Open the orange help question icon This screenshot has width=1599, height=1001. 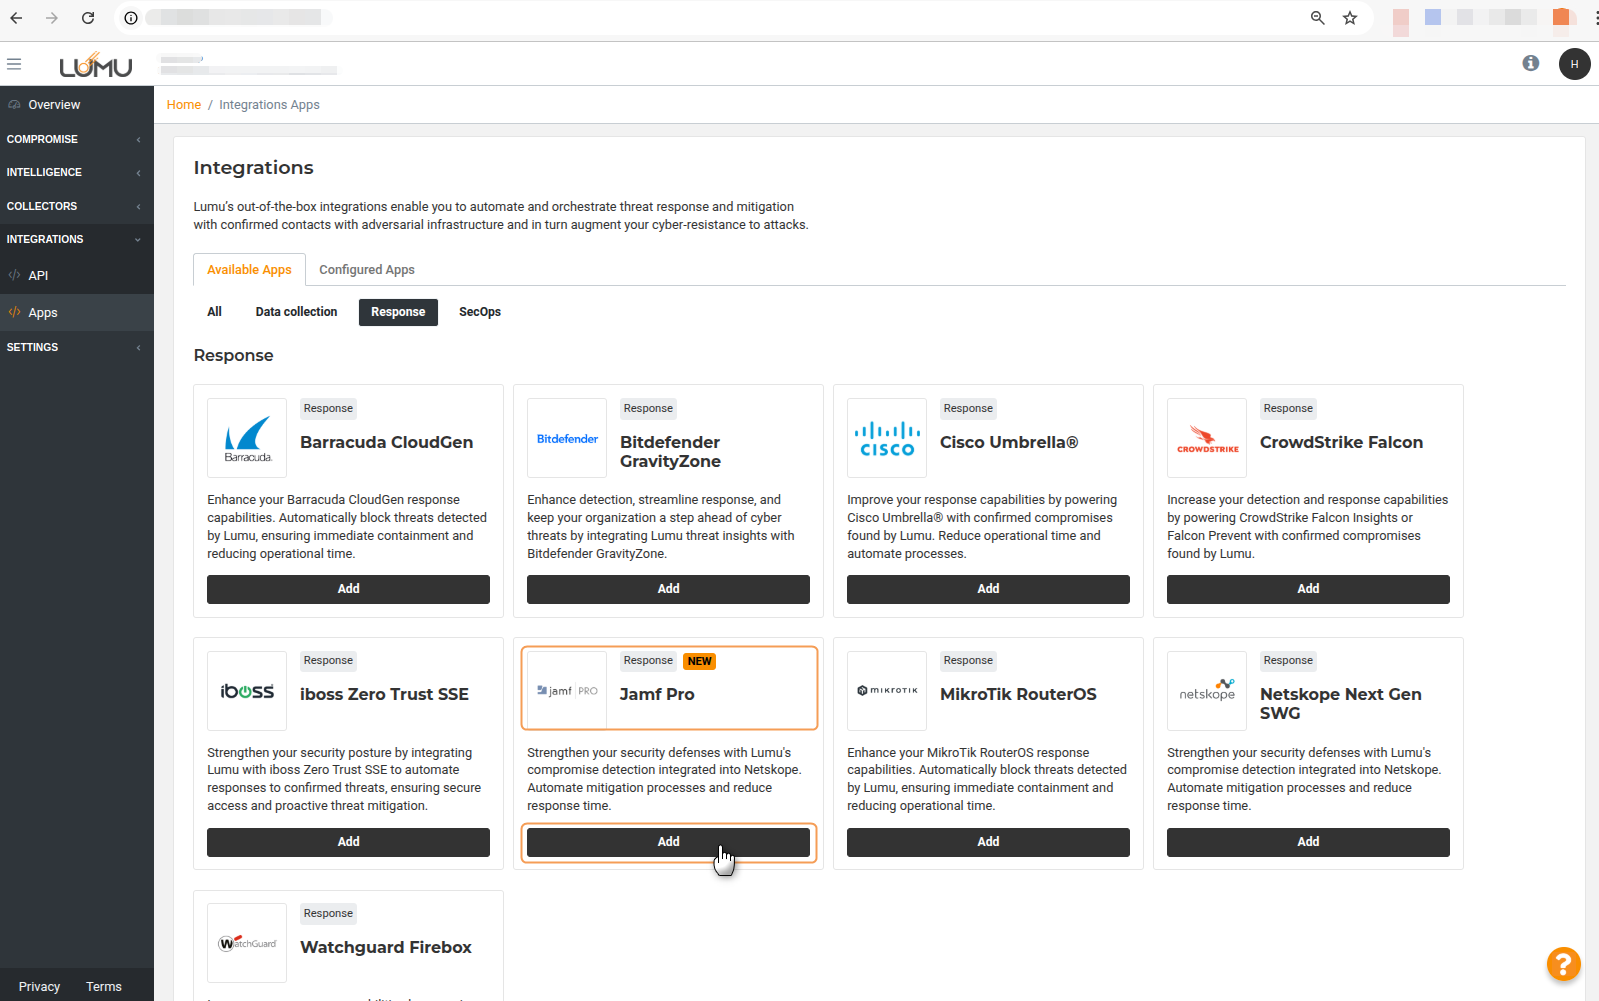pos(1563,964)
